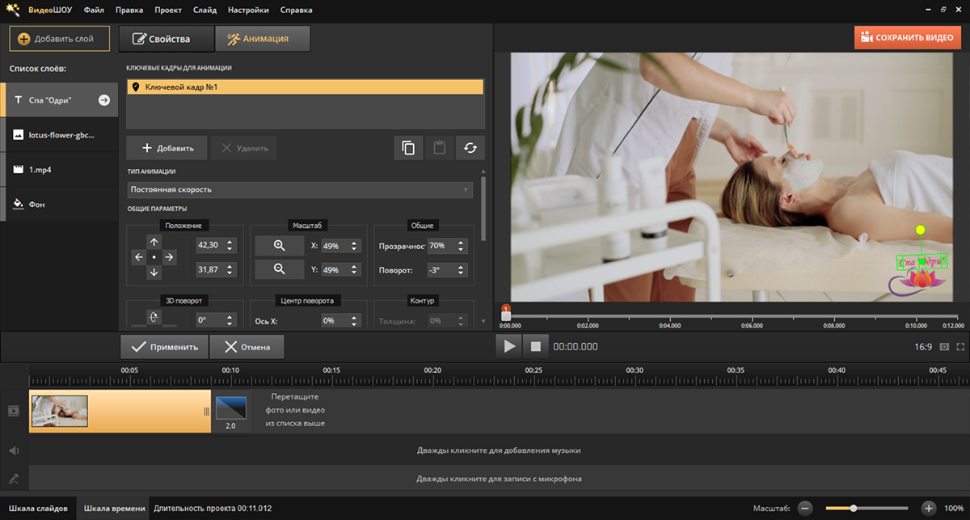Image resolution: width=970 pixels, height=520 pixels.
Task: Select the Фон layer
Action: click(60, 204)
